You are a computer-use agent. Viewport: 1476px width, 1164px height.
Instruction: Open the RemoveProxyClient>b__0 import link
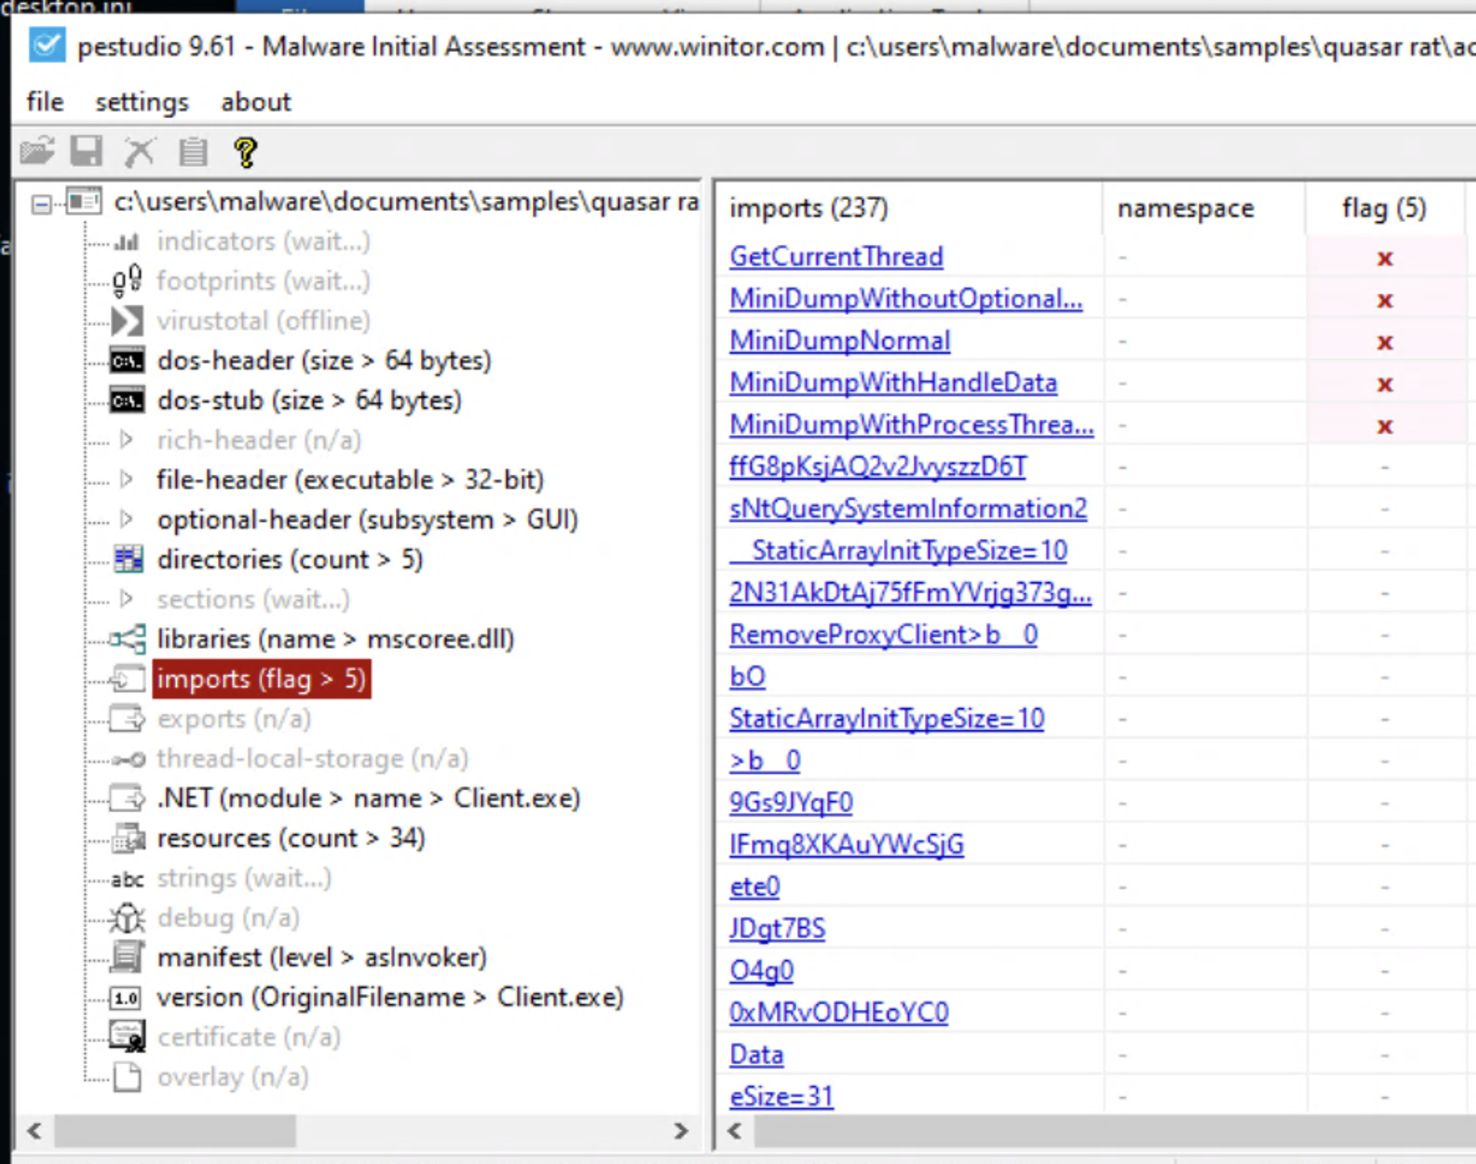point(883,635)
